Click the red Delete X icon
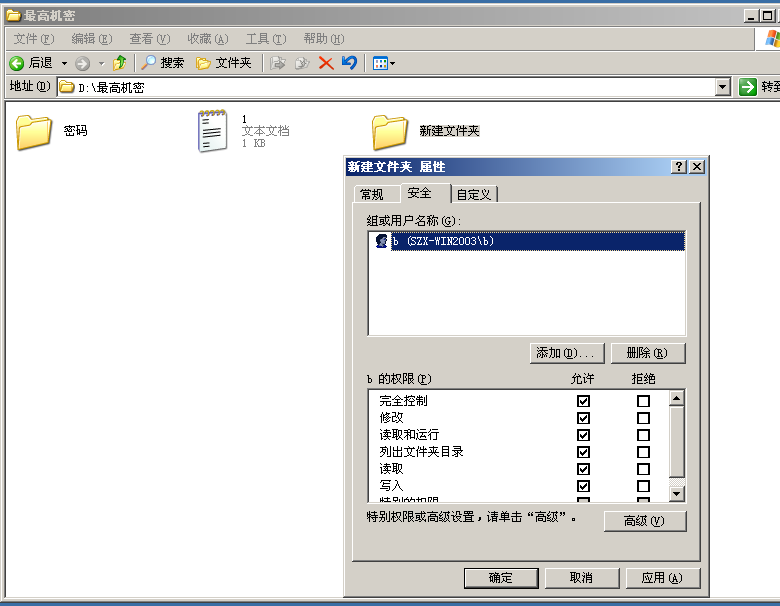780x606 pixels. [x=326, y=63]
